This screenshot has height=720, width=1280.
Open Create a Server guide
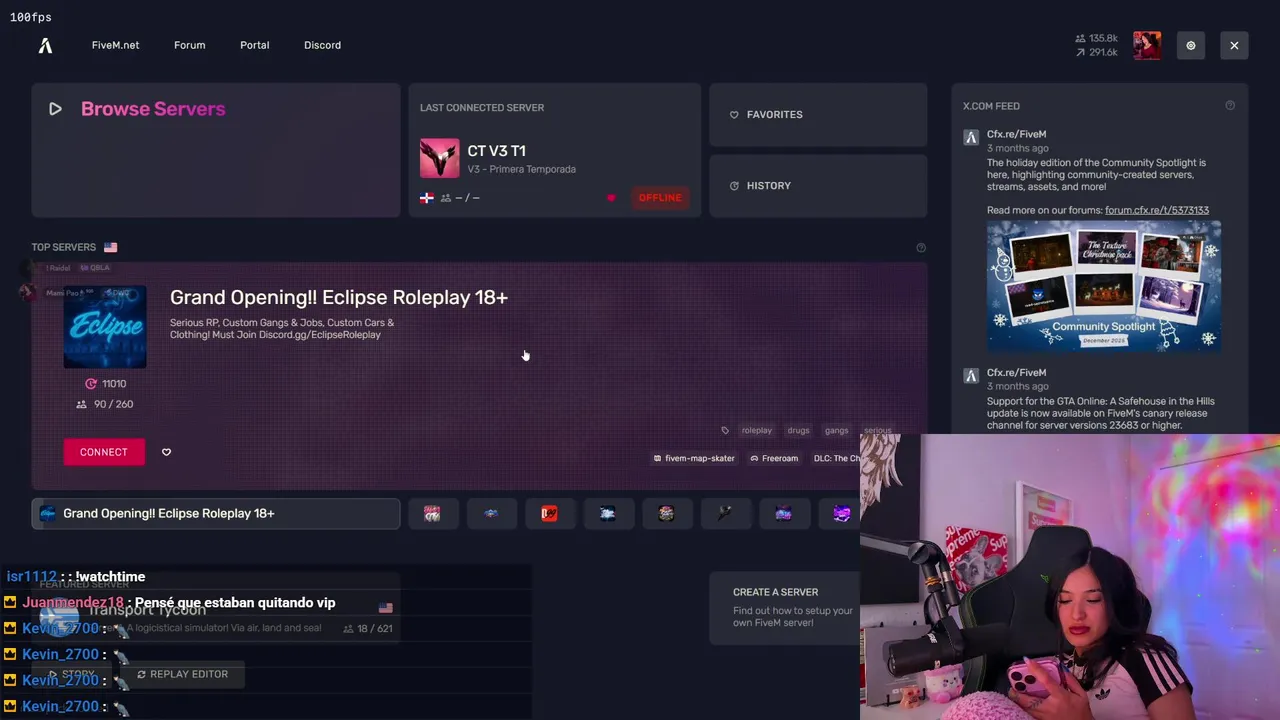coord(785,608)
